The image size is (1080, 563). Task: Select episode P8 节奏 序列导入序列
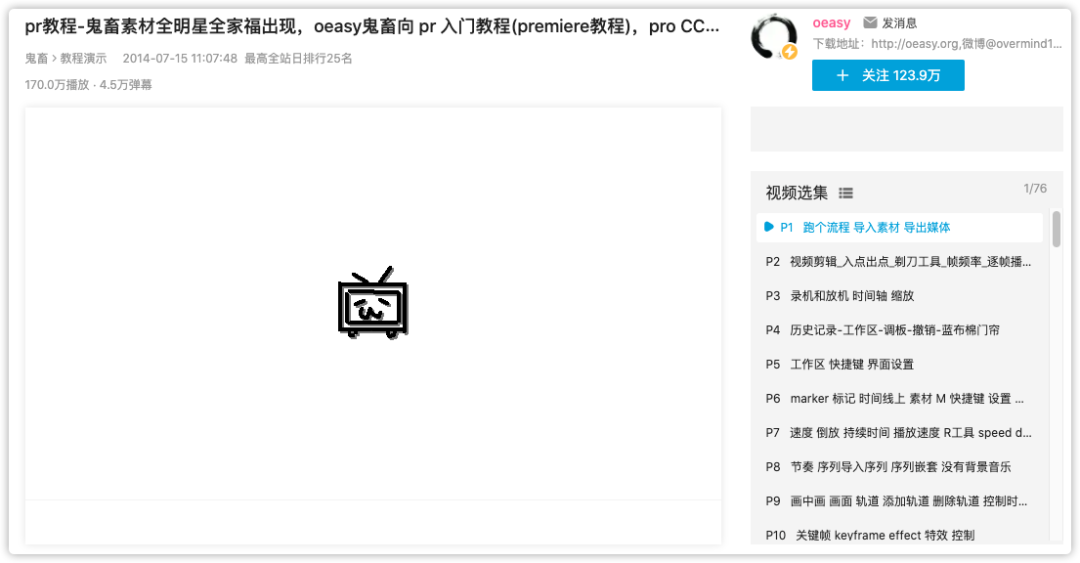(899, 467)
